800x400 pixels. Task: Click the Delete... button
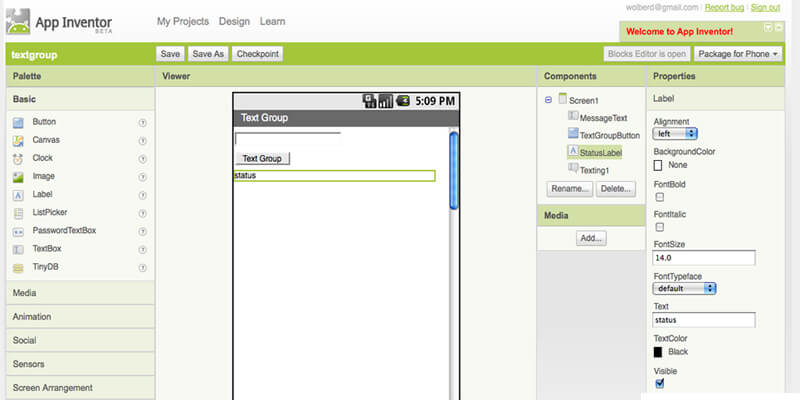point(616,189)
